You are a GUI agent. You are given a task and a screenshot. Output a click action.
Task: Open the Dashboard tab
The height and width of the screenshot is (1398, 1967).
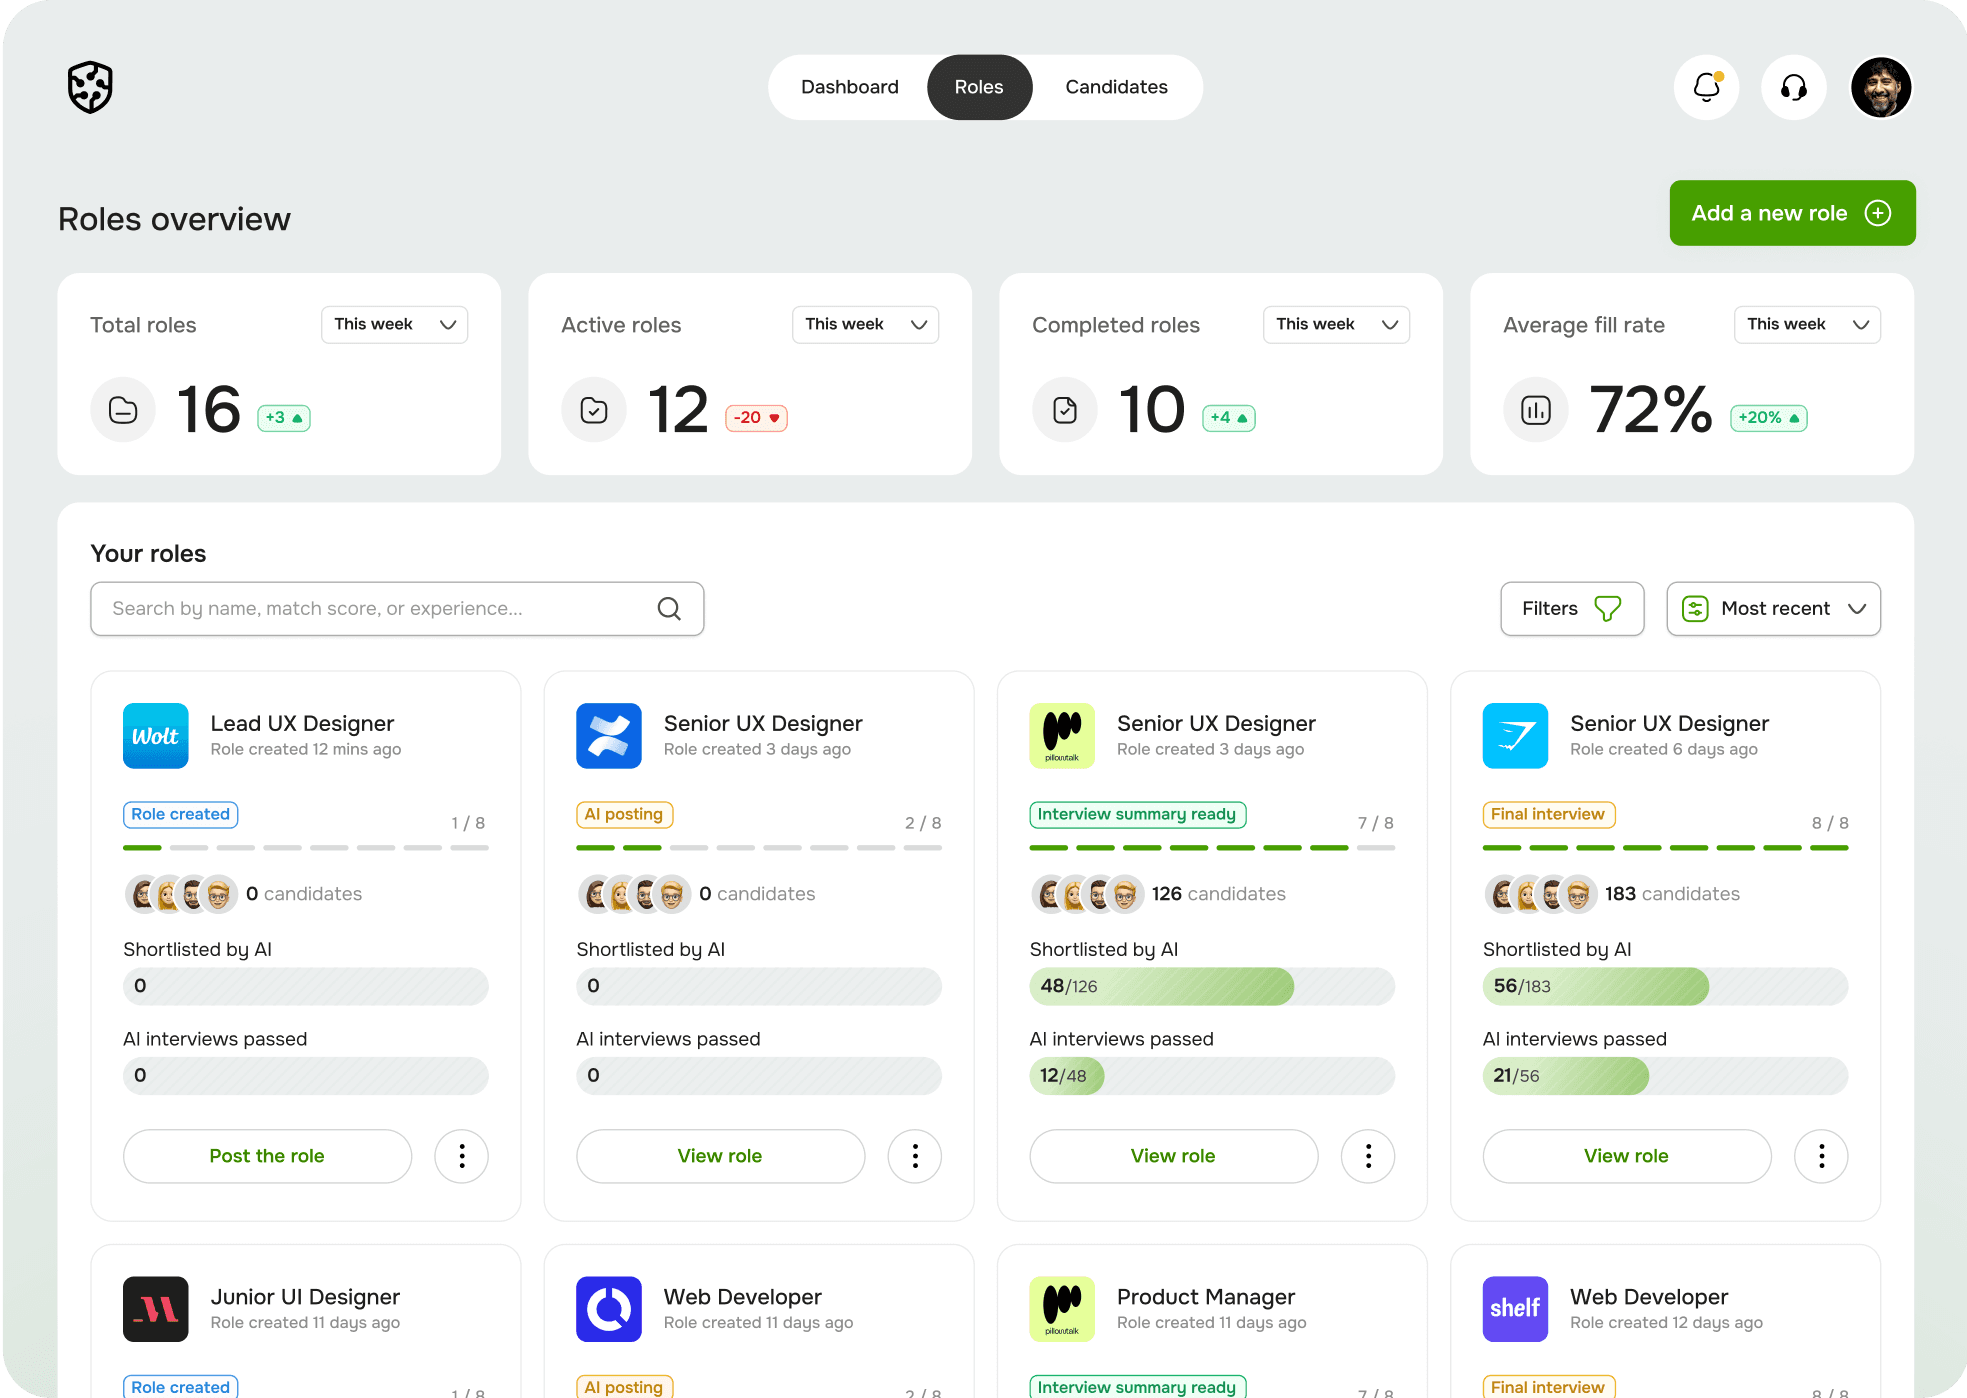849,87
